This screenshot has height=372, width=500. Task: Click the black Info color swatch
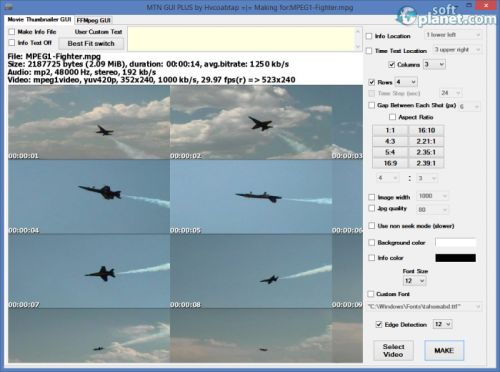(455, 258)
